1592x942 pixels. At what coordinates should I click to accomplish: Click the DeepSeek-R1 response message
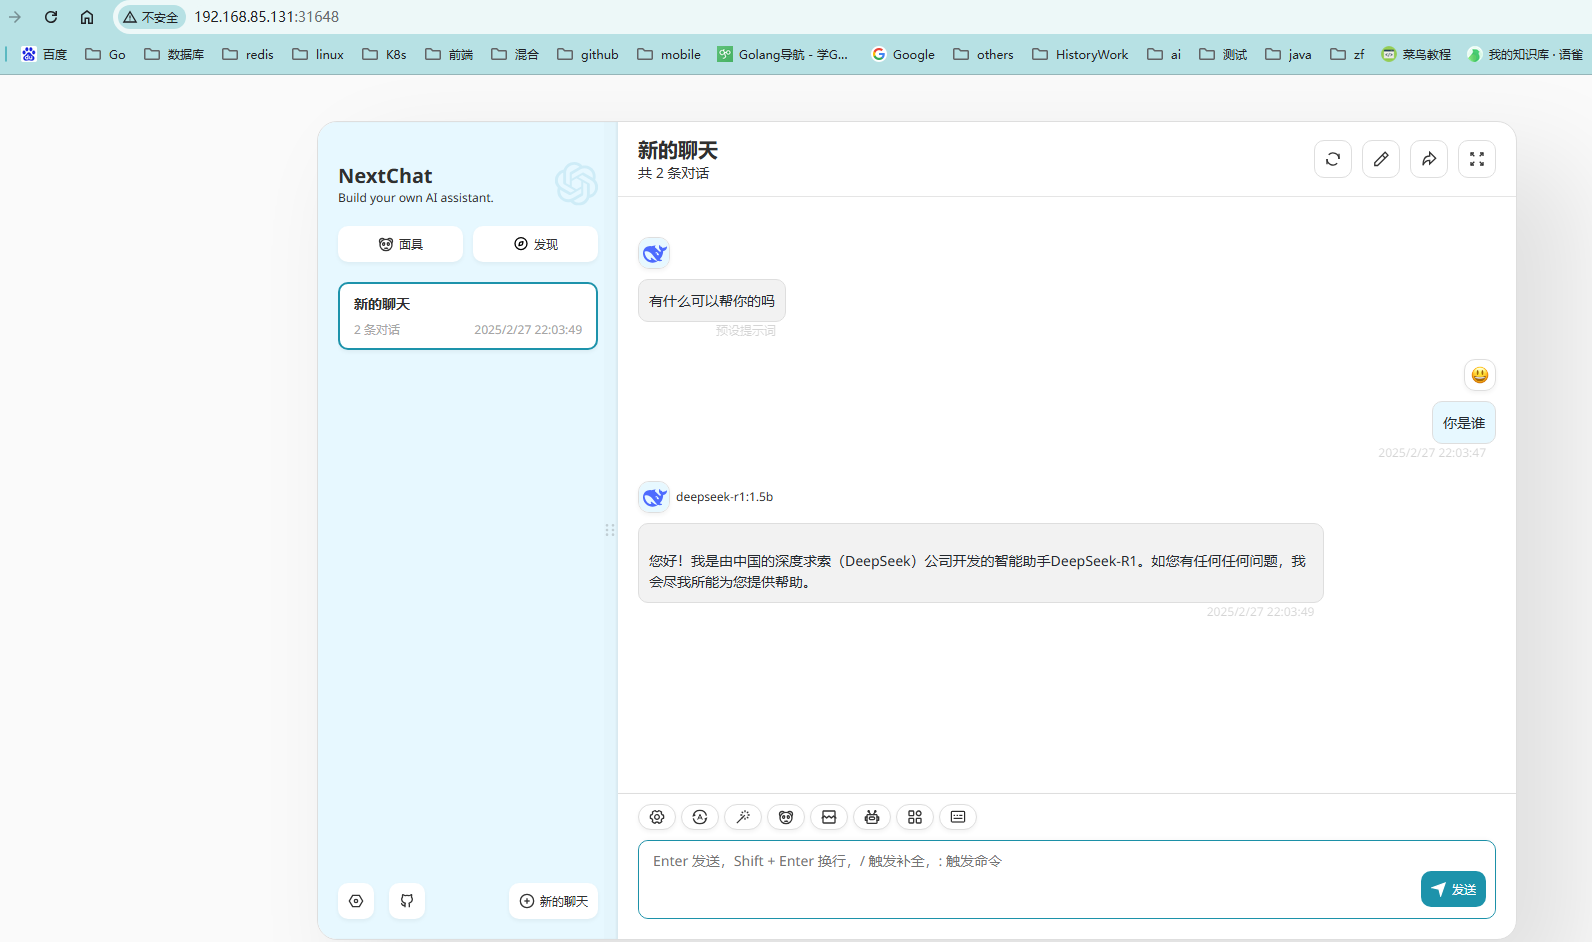click(x=981, y=563)
